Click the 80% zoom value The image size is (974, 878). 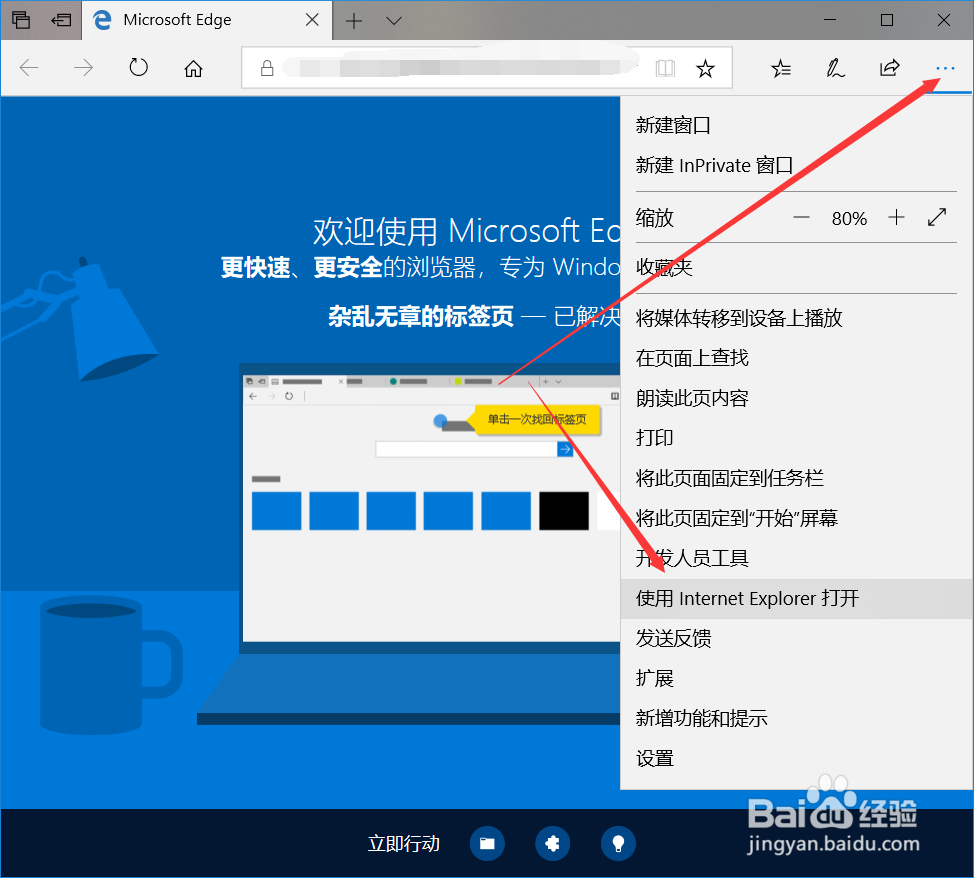pyautogui.click(x=849, y=218)
